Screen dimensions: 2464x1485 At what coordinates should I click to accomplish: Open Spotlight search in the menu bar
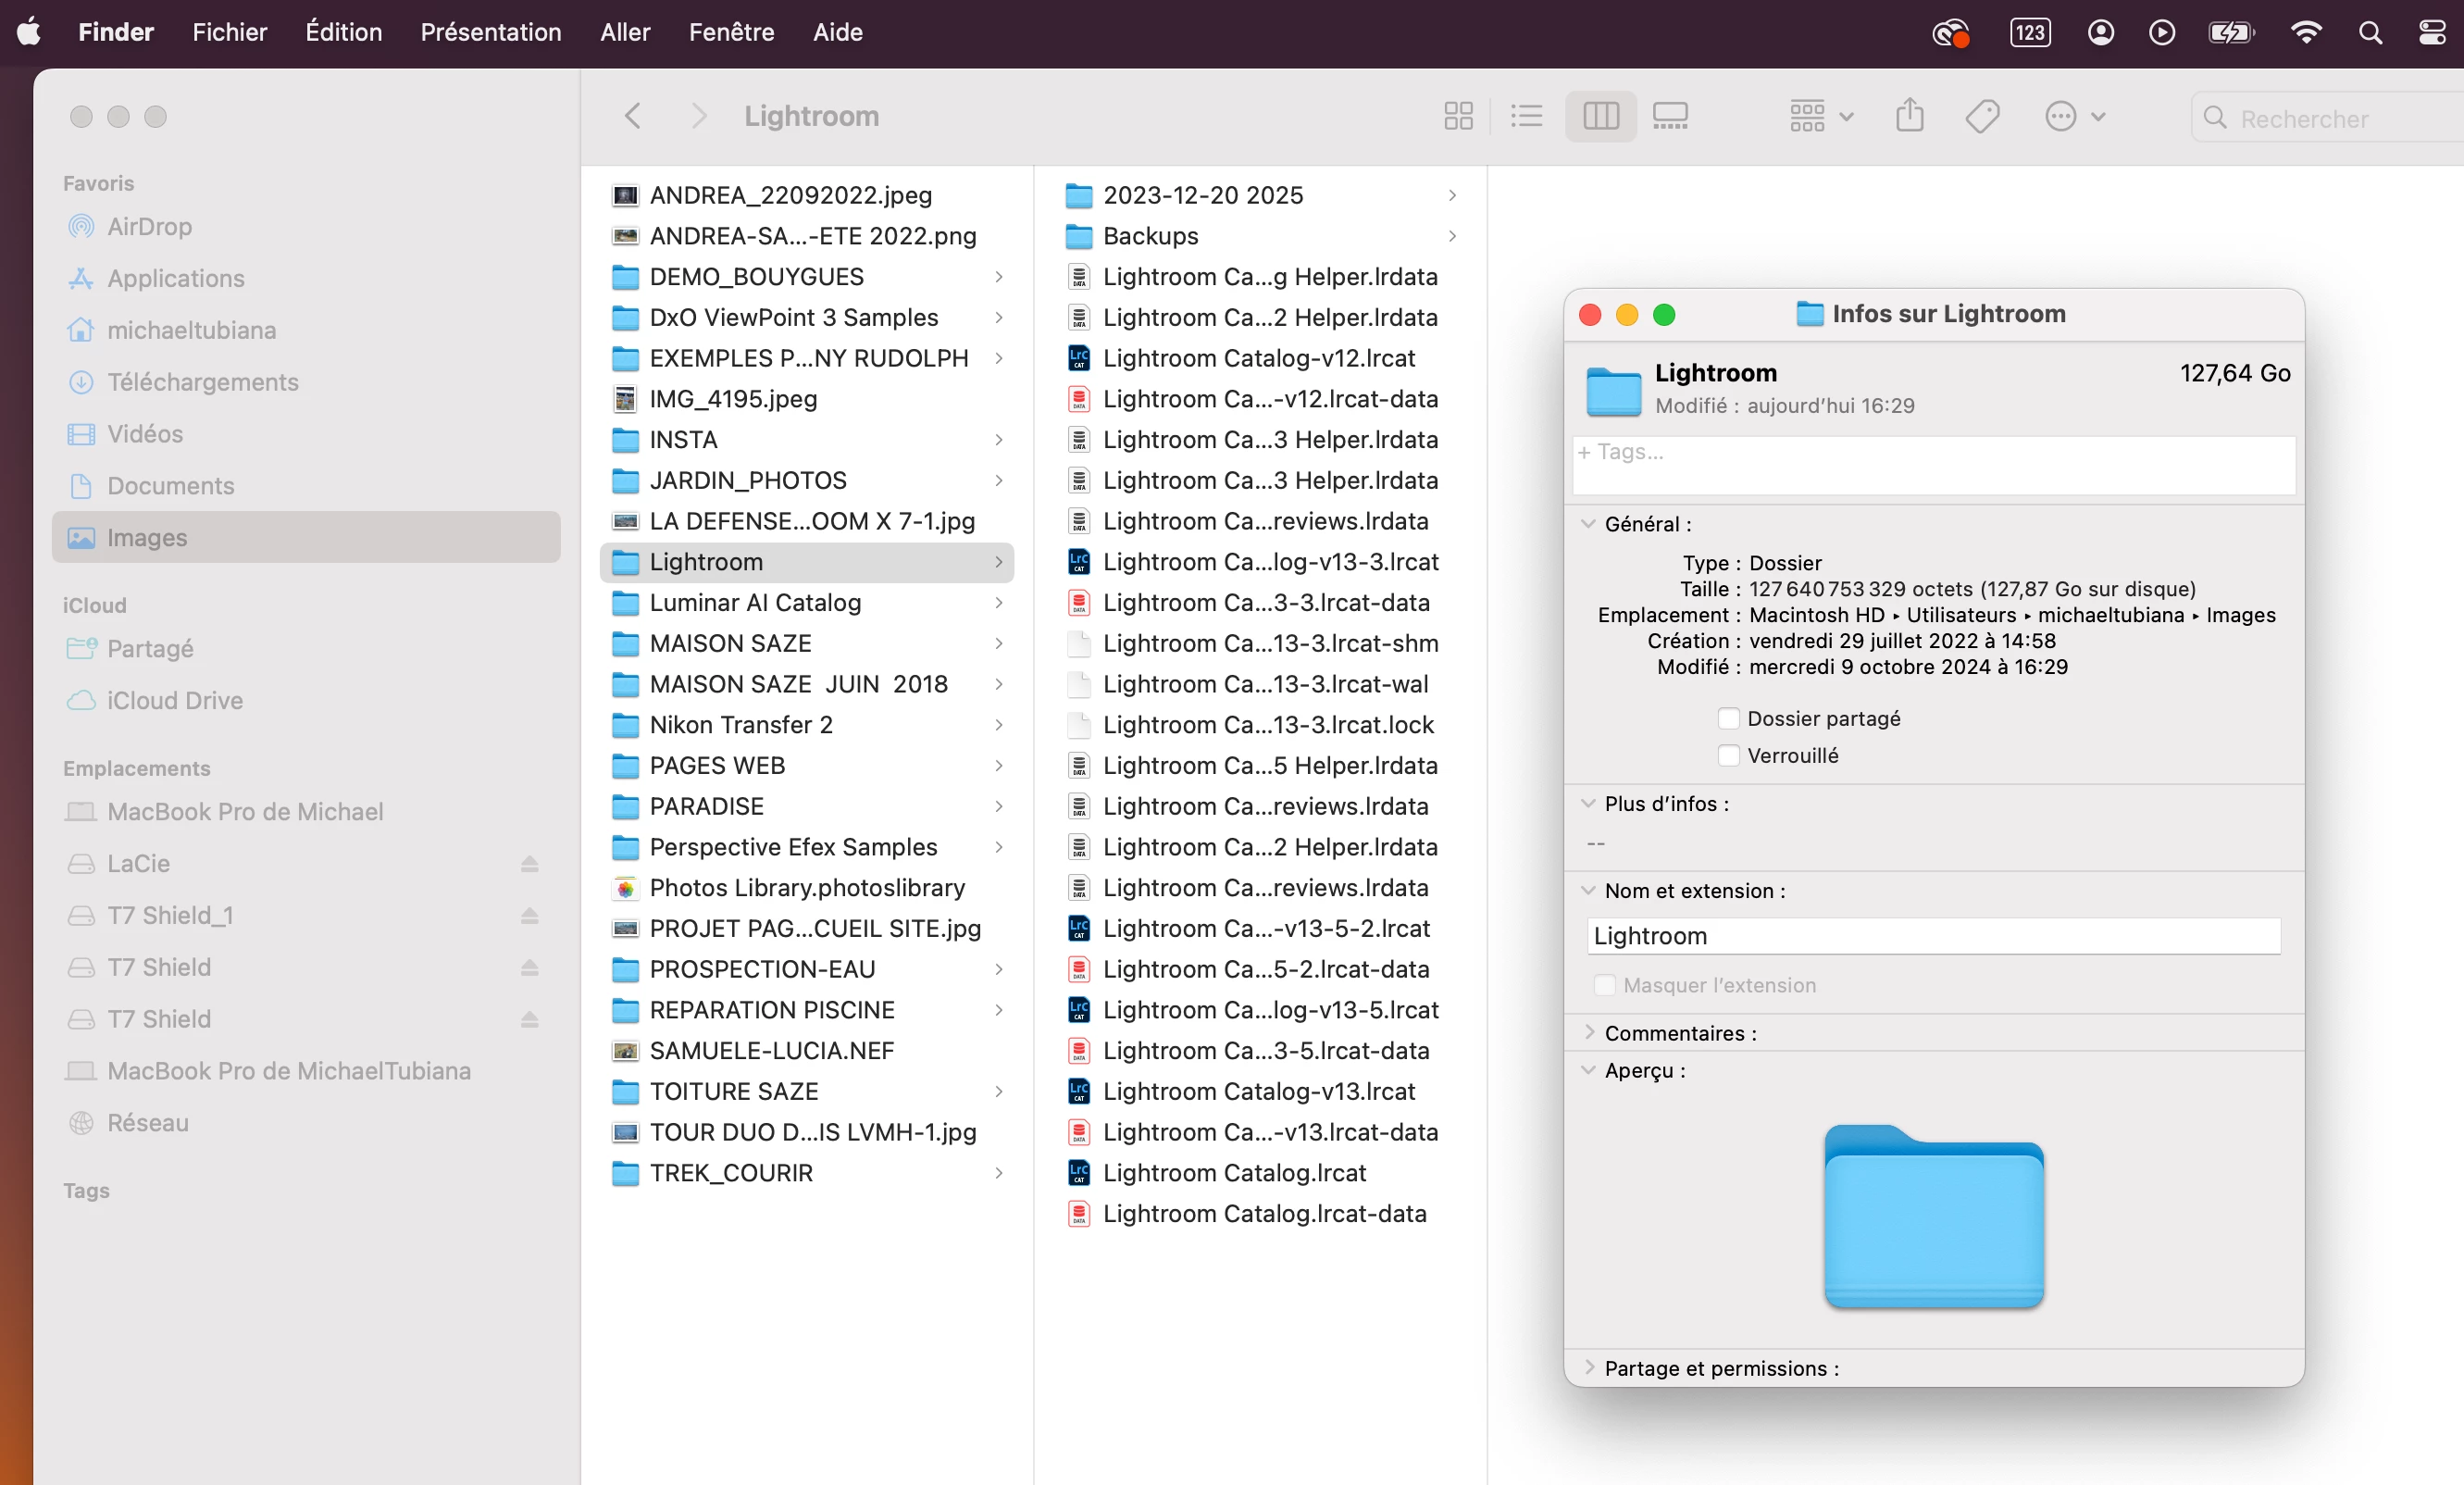(2370, 32)
